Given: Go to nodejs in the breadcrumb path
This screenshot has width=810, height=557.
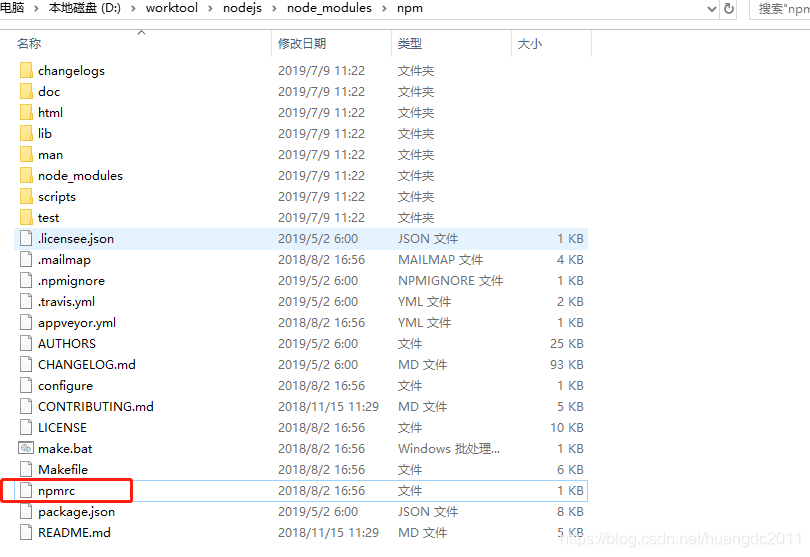Looking at the screenshot, I should [x=242, y=8].
